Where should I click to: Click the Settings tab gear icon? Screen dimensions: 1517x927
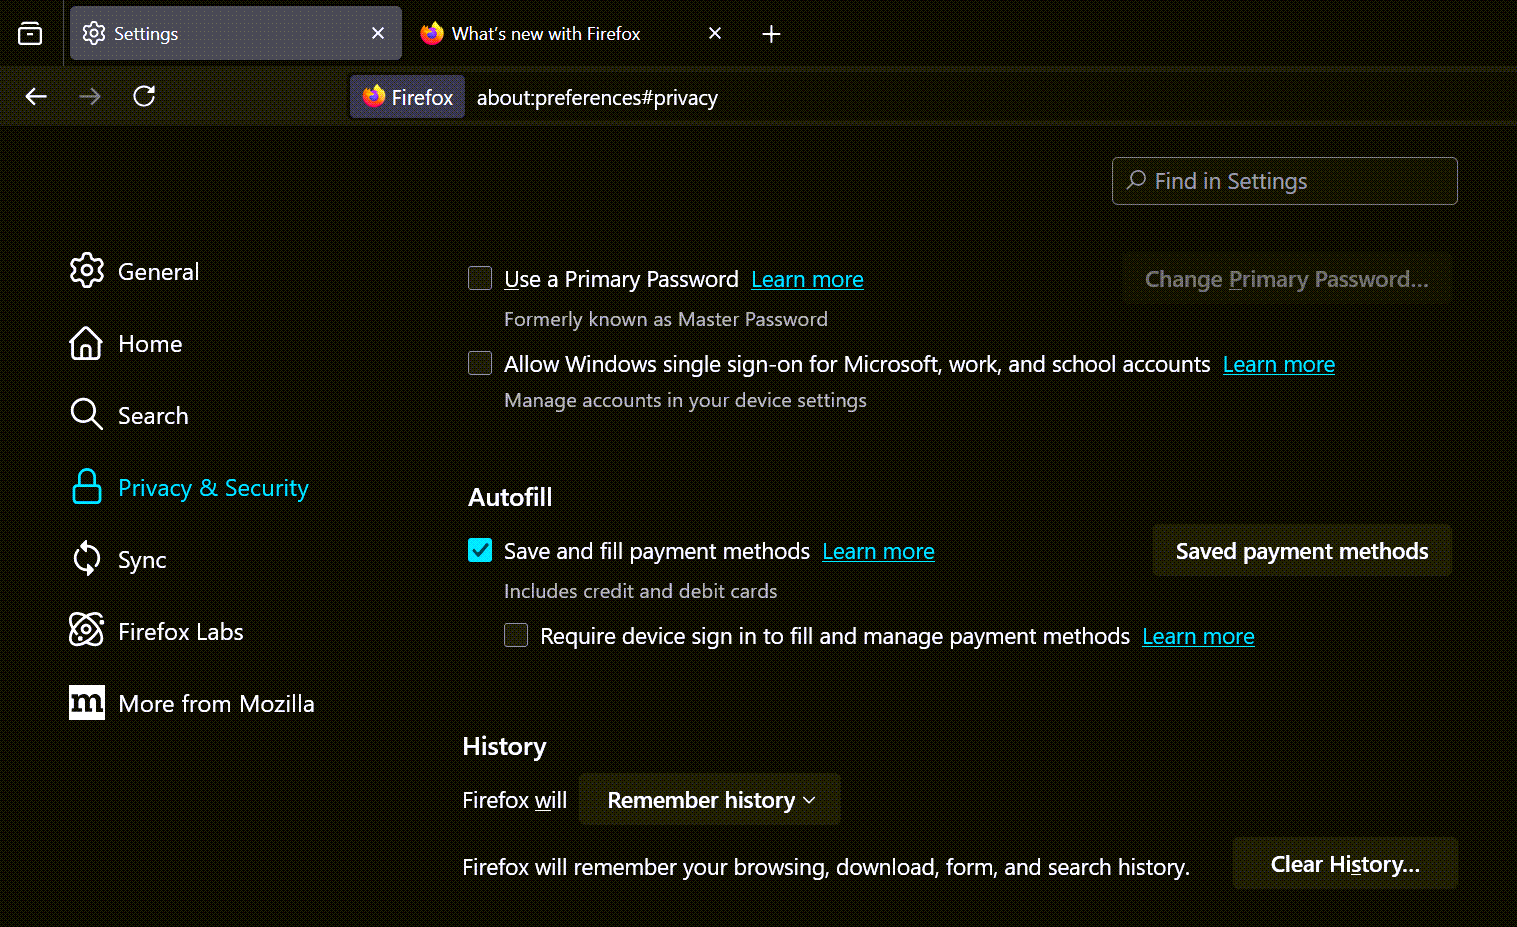click(94, 33)
